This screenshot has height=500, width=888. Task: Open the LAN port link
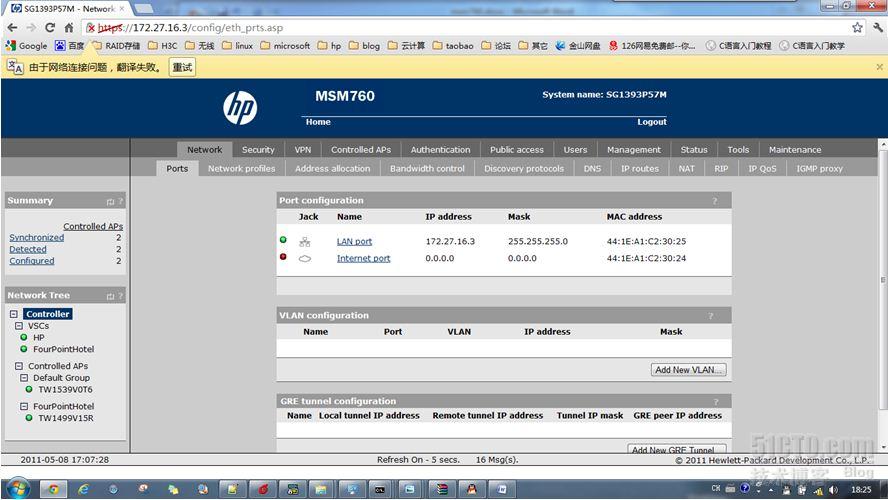pyautogui.click(x=355, y=241)
